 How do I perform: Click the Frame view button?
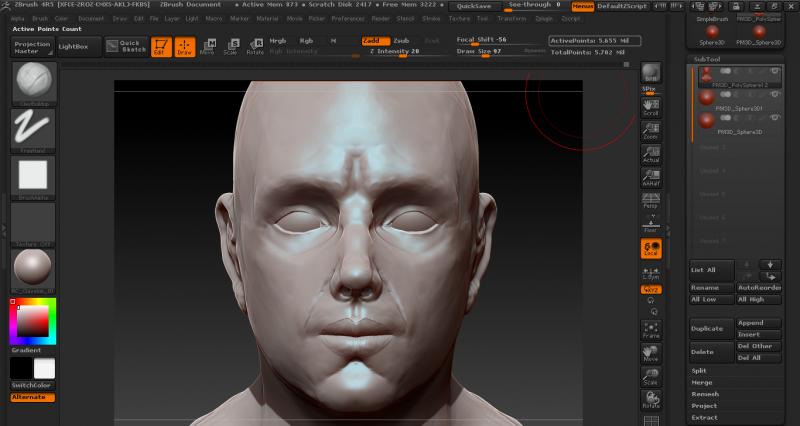click(651, 328)
